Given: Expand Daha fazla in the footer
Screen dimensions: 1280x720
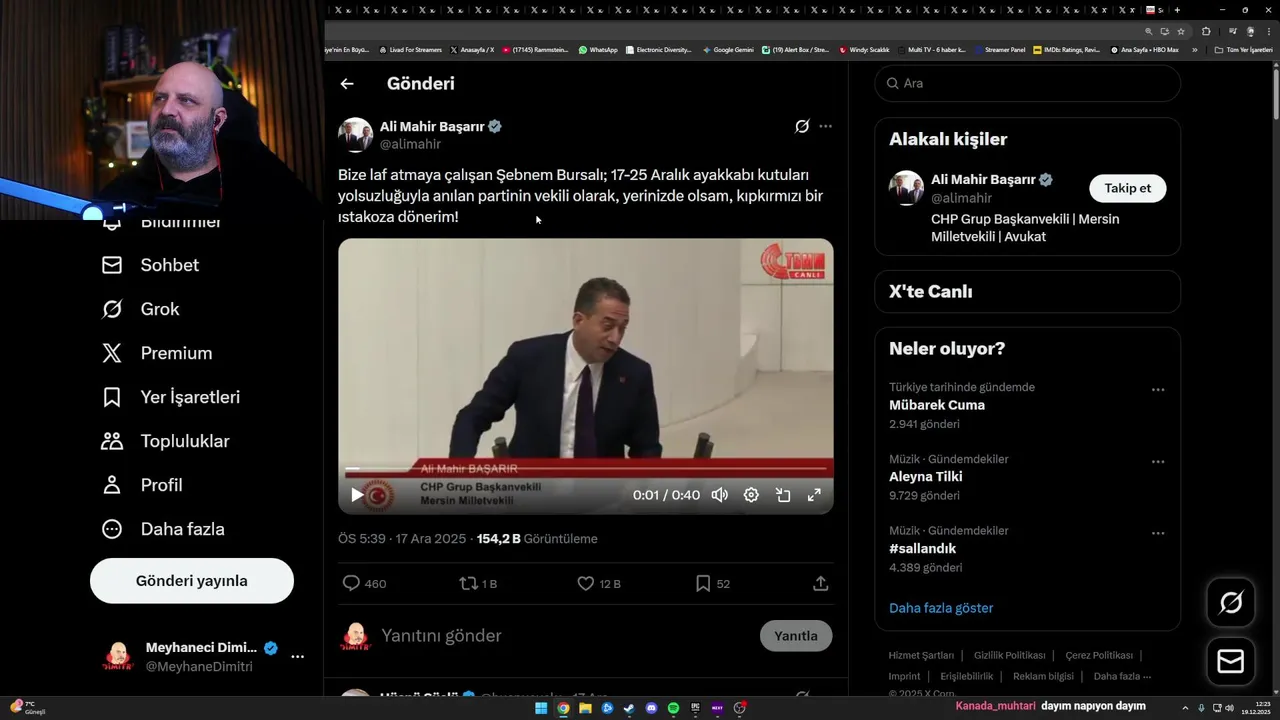Looking at the screenshot, I should 1122,677.
